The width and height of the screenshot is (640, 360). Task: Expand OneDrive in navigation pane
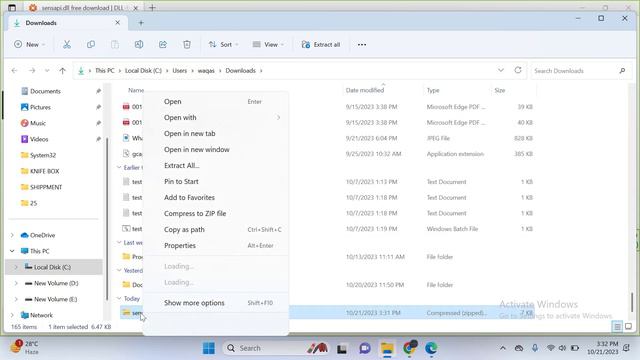[12, 235]
